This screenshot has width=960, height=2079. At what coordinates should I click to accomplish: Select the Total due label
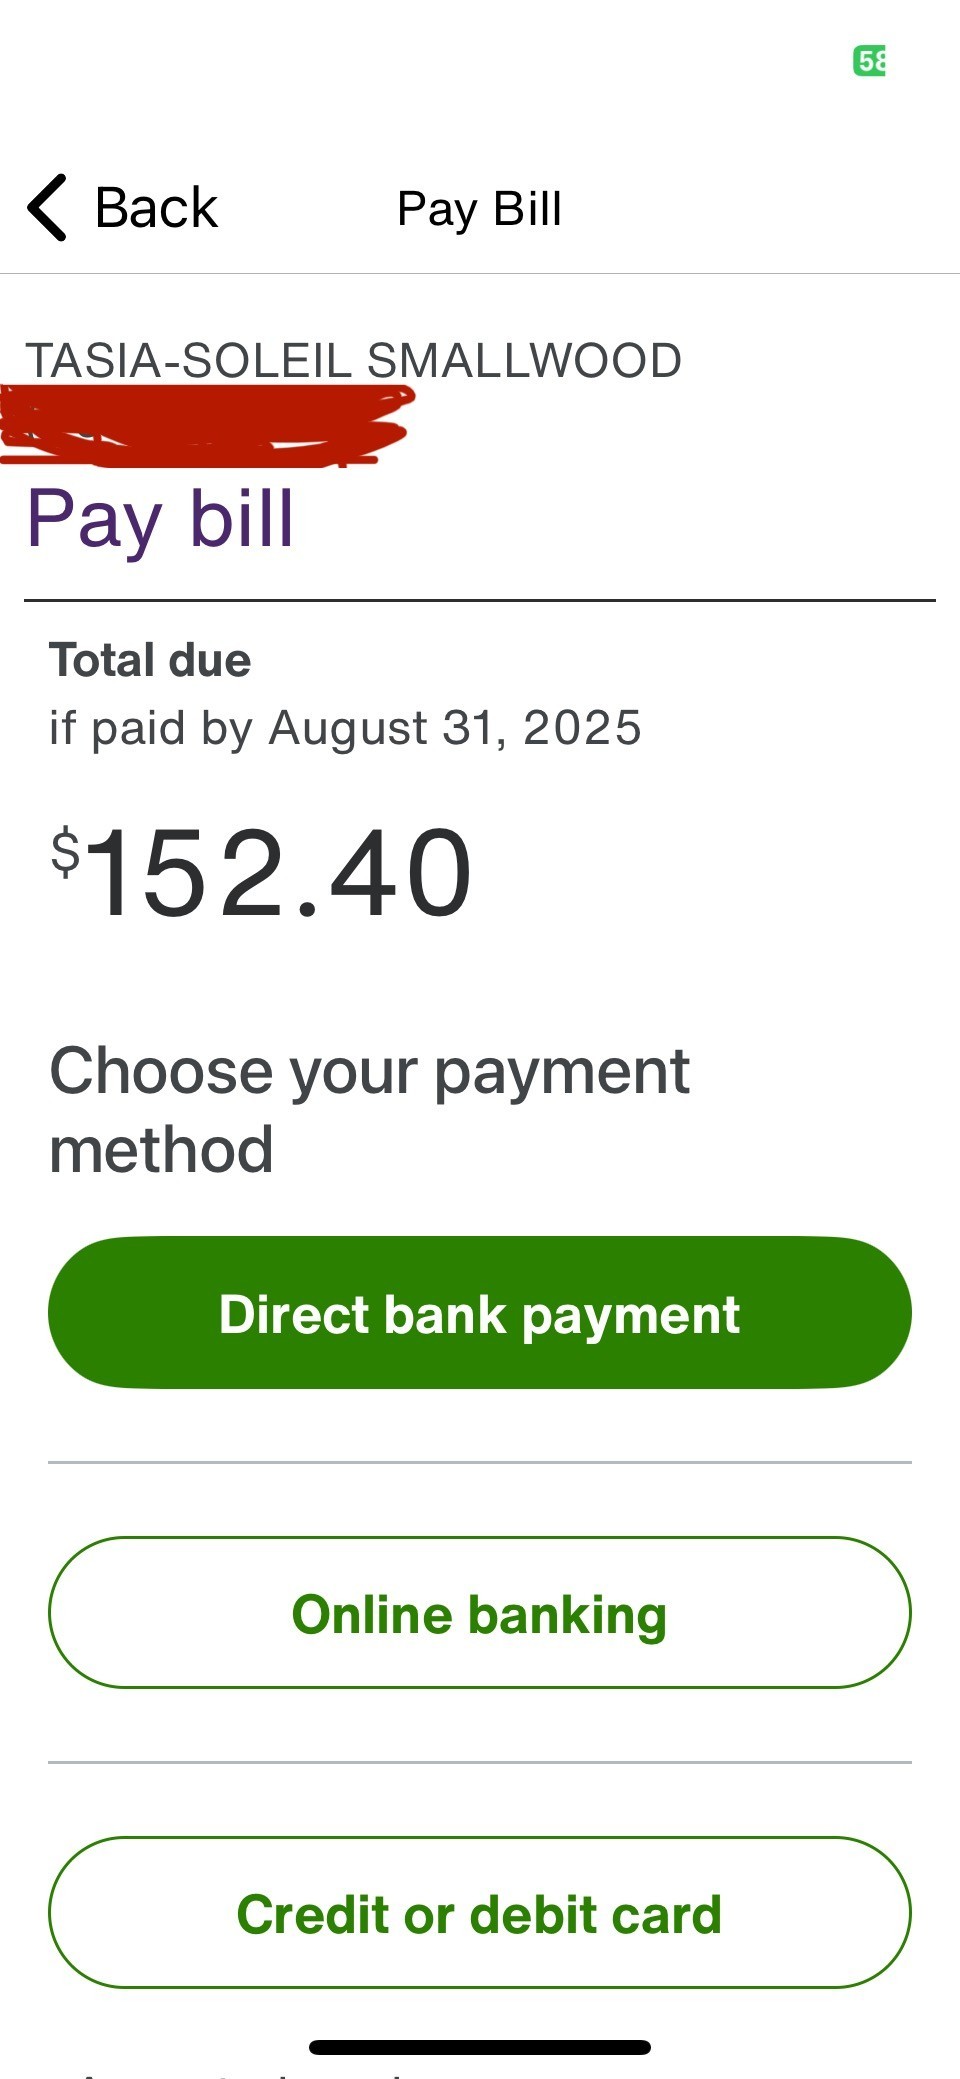[x=150, y=659]
